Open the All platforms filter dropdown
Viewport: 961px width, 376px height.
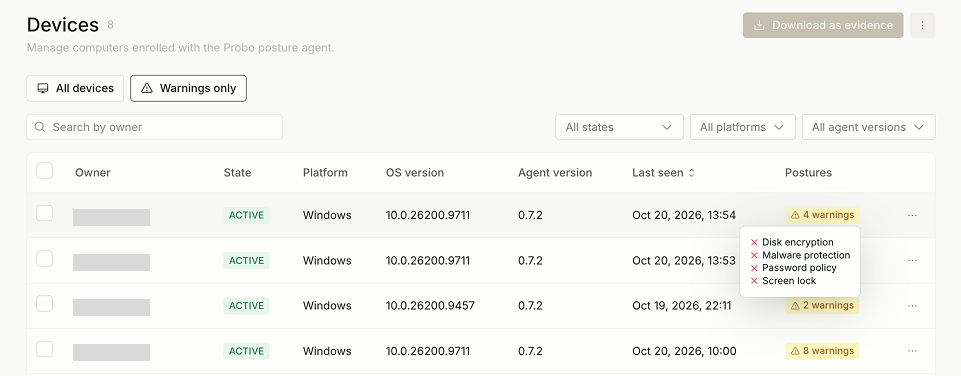(x=743, y=127)
